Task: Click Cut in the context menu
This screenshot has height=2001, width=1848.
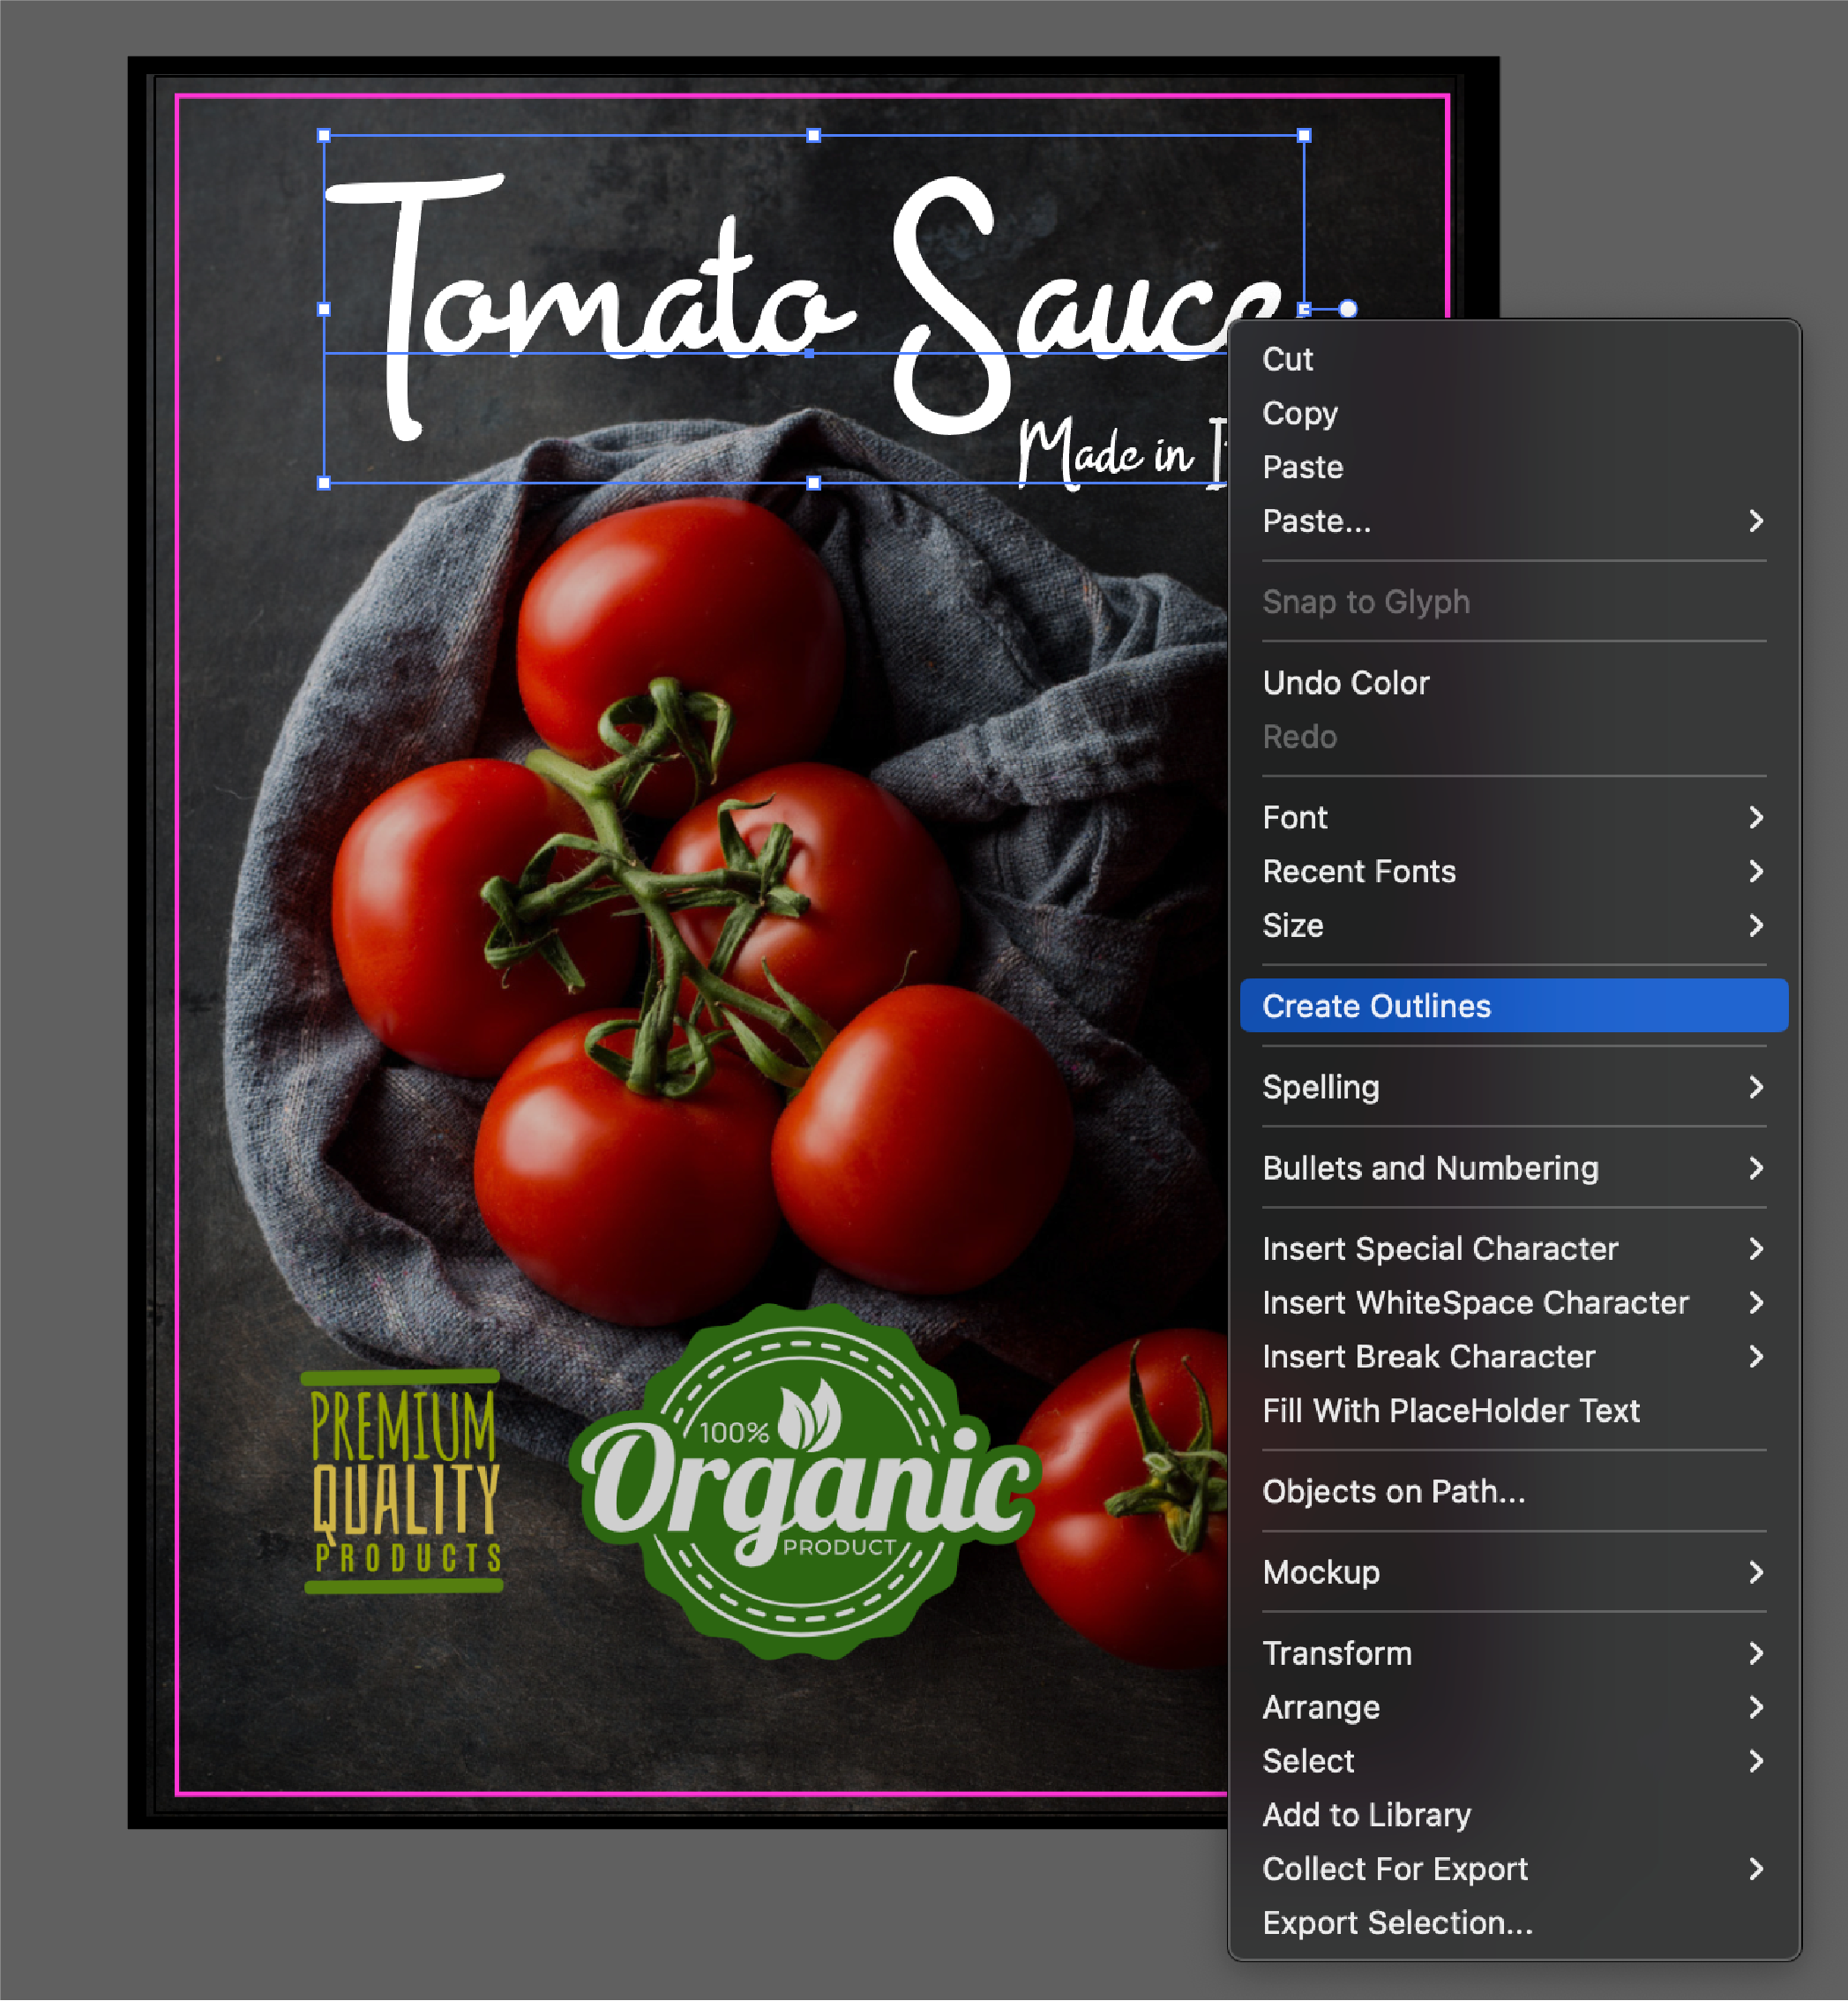Action: pos(1287,359)
